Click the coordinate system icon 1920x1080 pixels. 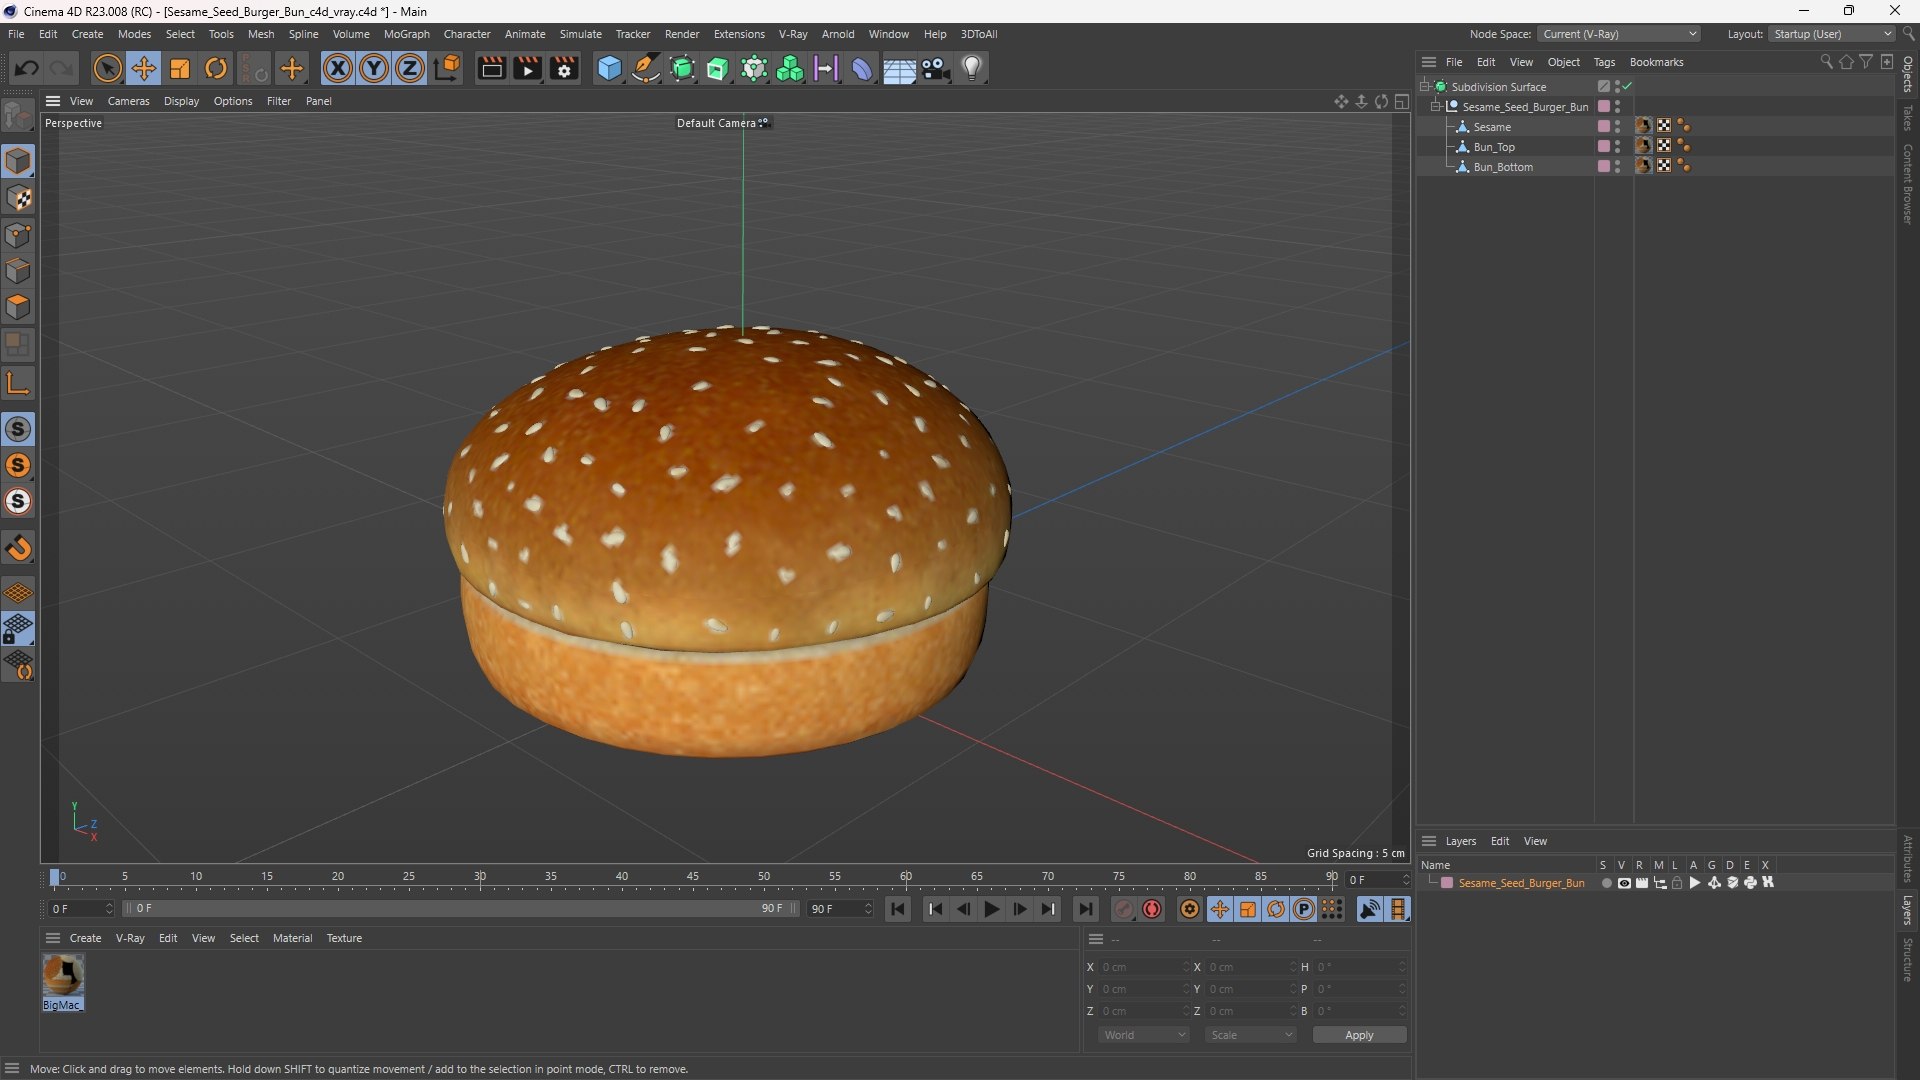point(448,68)
